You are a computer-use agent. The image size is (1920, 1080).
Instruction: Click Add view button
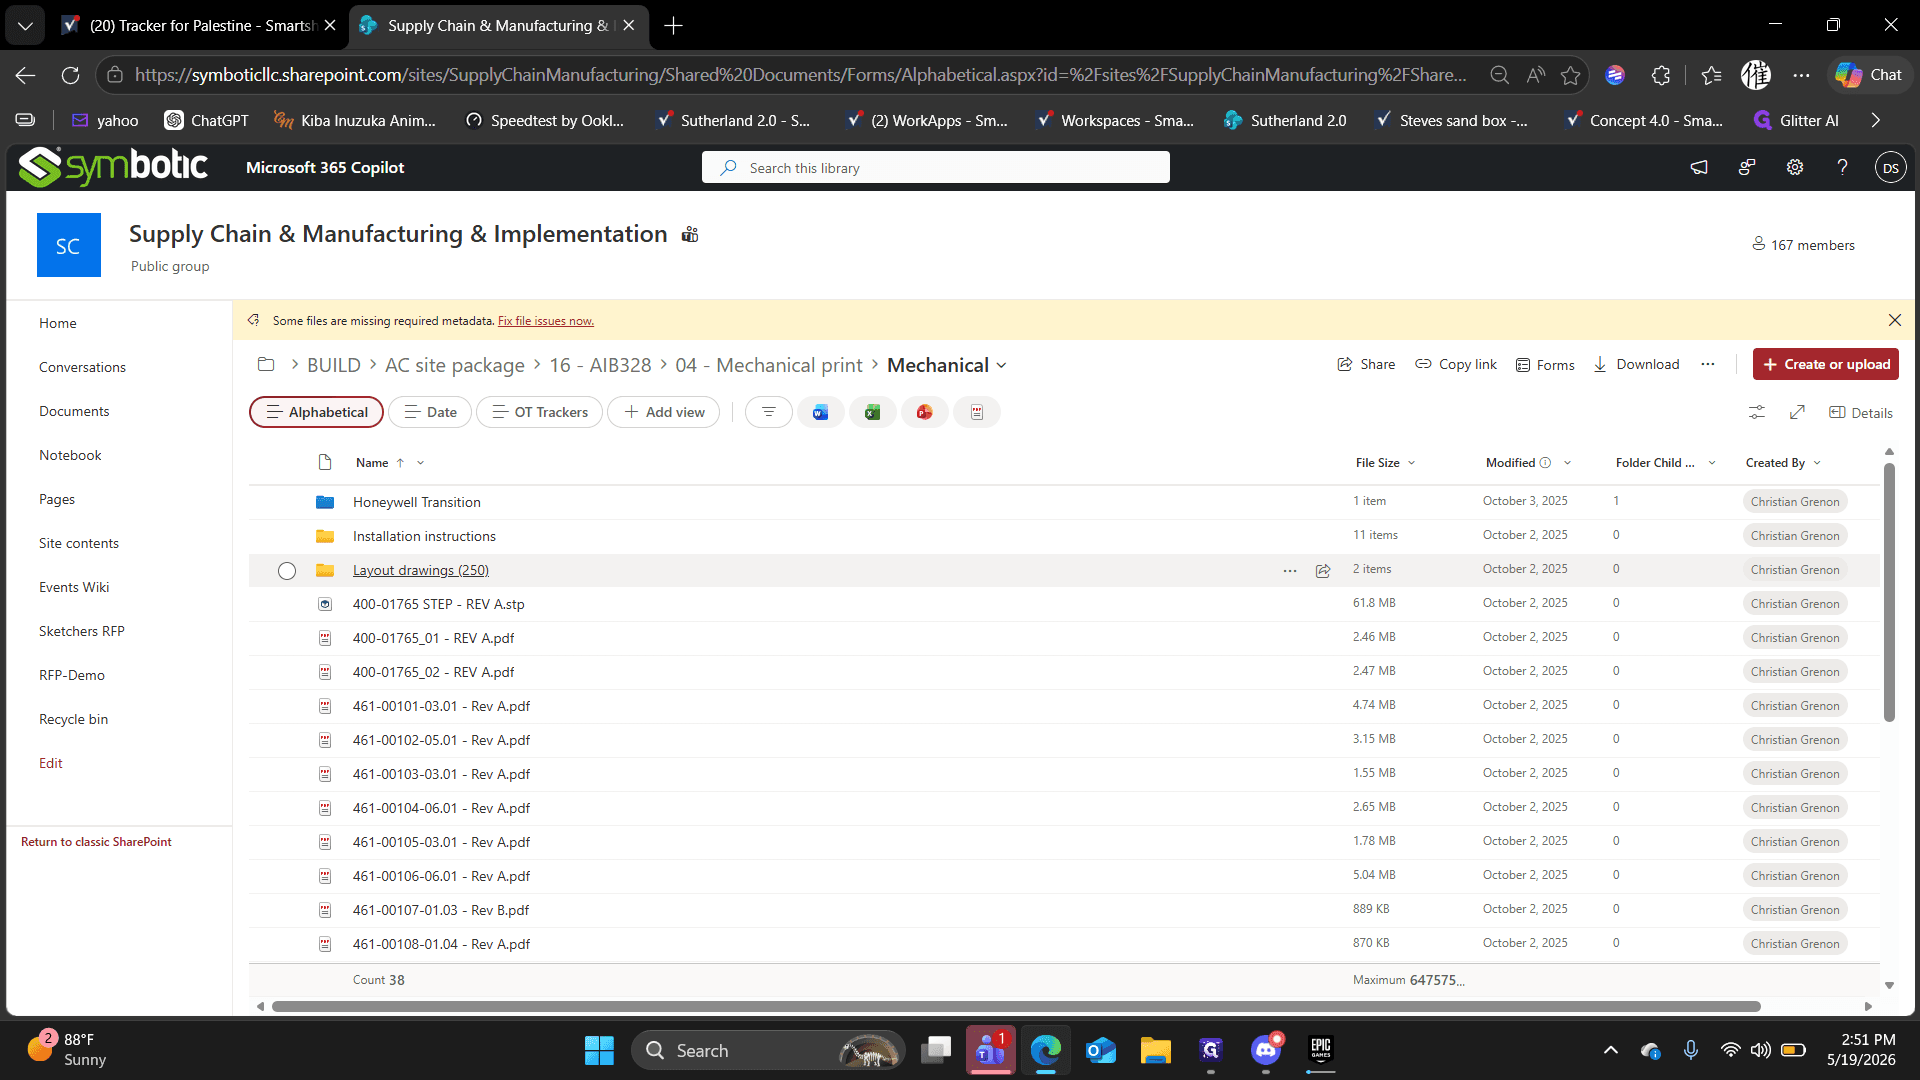point(664,412)
